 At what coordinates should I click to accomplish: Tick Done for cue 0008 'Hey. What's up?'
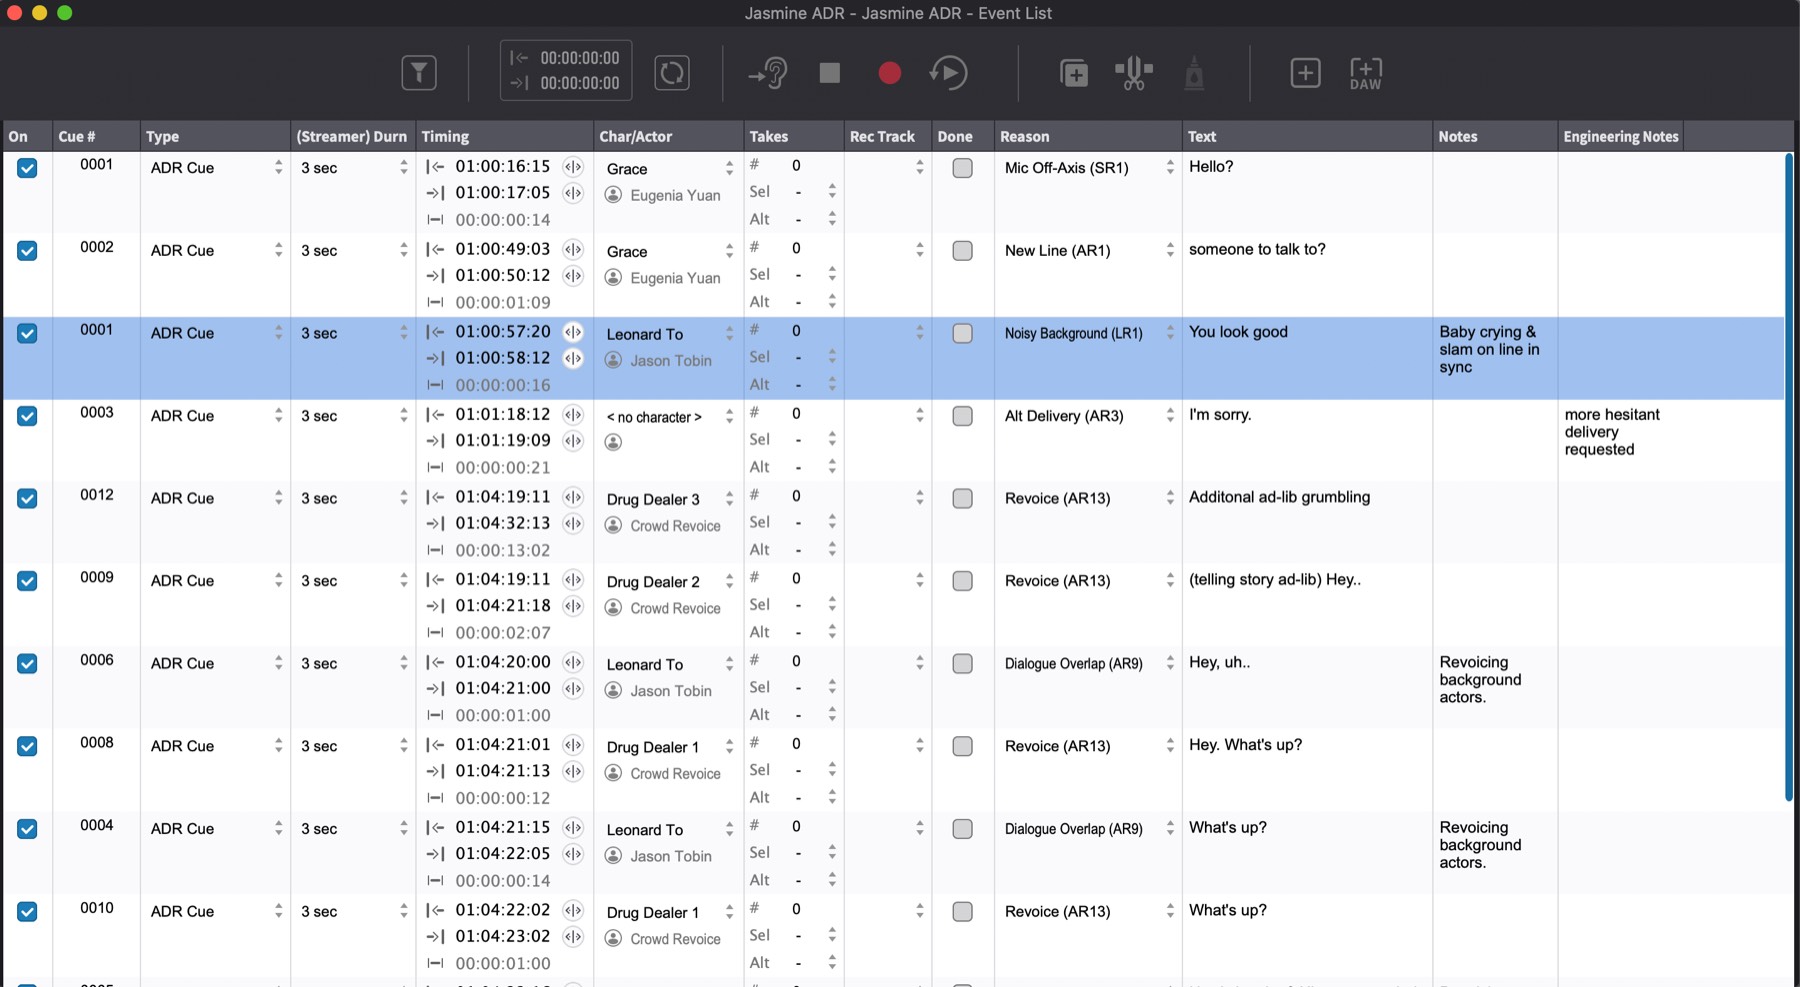point(962,746)
